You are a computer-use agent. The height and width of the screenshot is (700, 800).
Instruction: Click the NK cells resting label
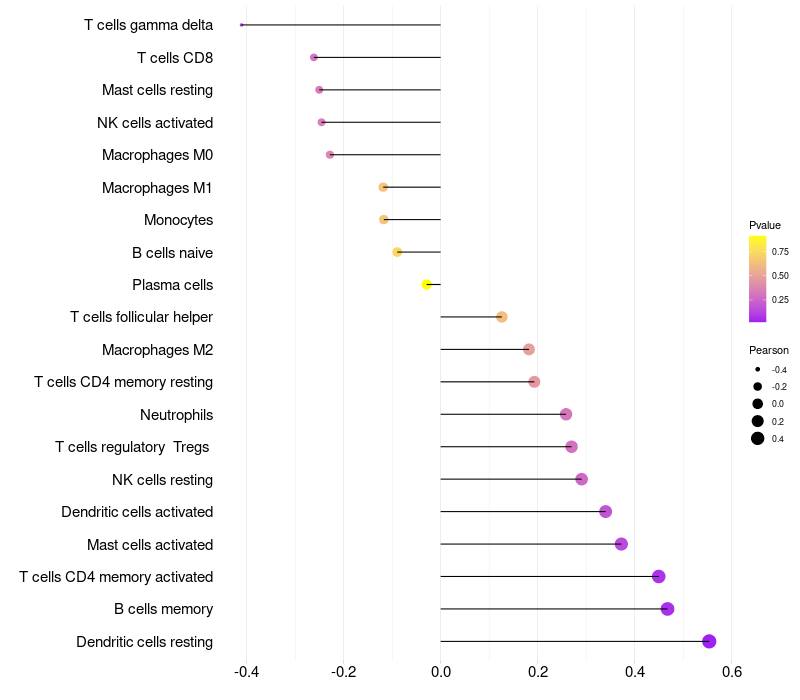click(162, 480)
